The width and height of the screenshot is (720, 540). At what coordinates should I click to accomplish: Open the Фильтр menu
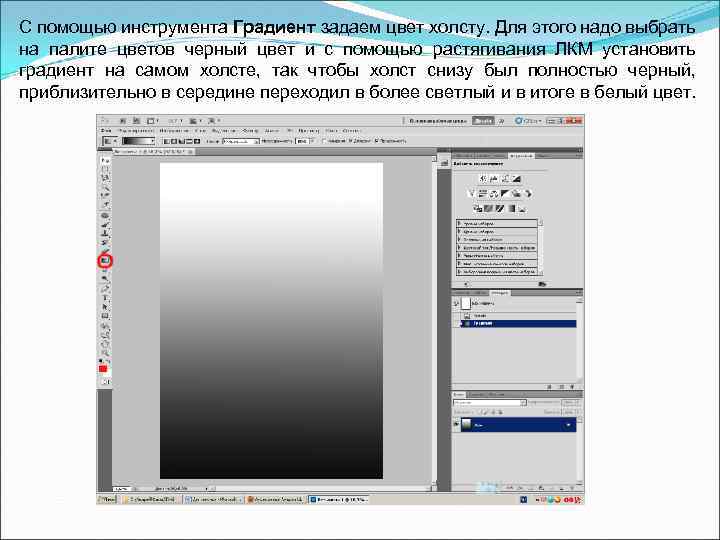(x=250, y=131)
